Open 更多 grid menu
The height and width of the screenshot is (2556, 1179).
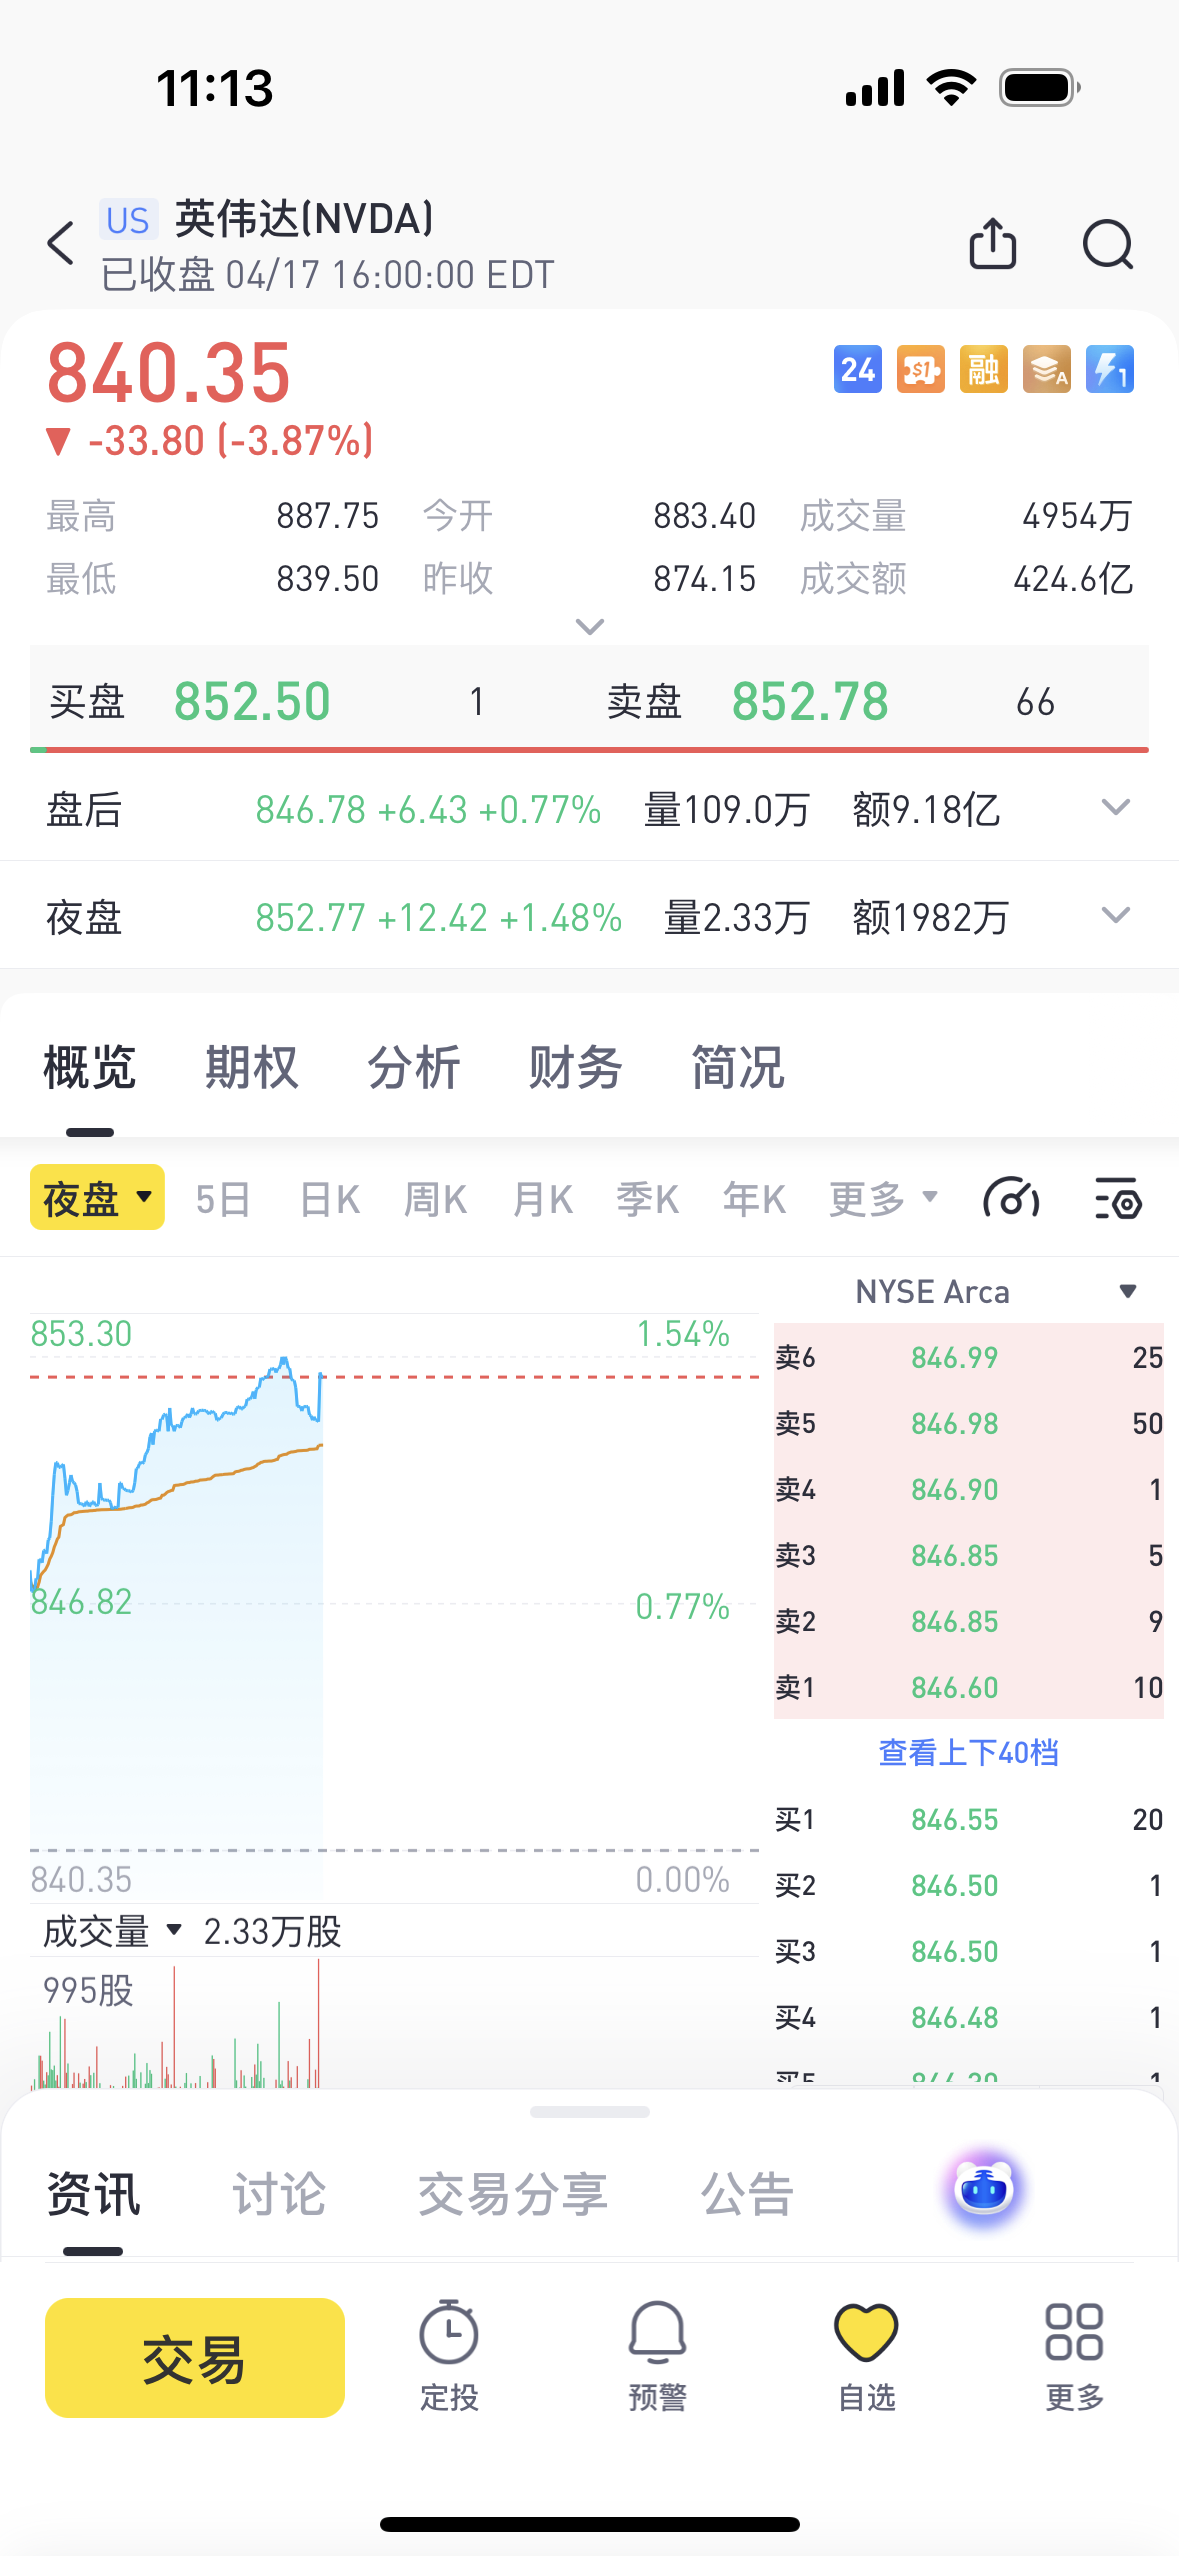[1074, 2356]
